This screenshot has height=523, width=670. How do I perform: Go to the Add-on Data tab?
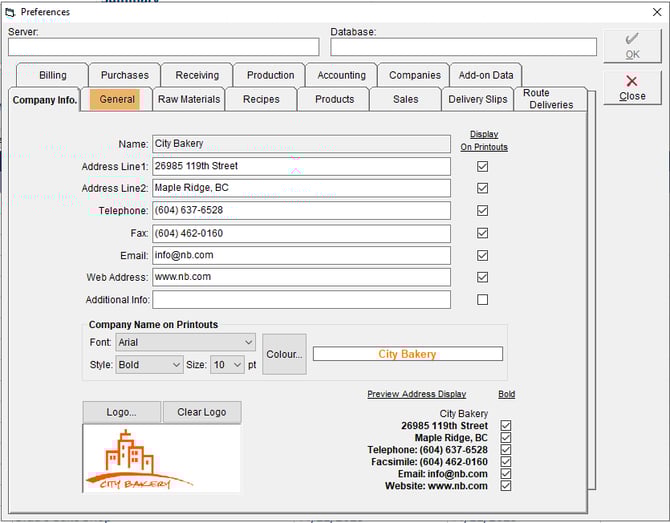(486, 75)
